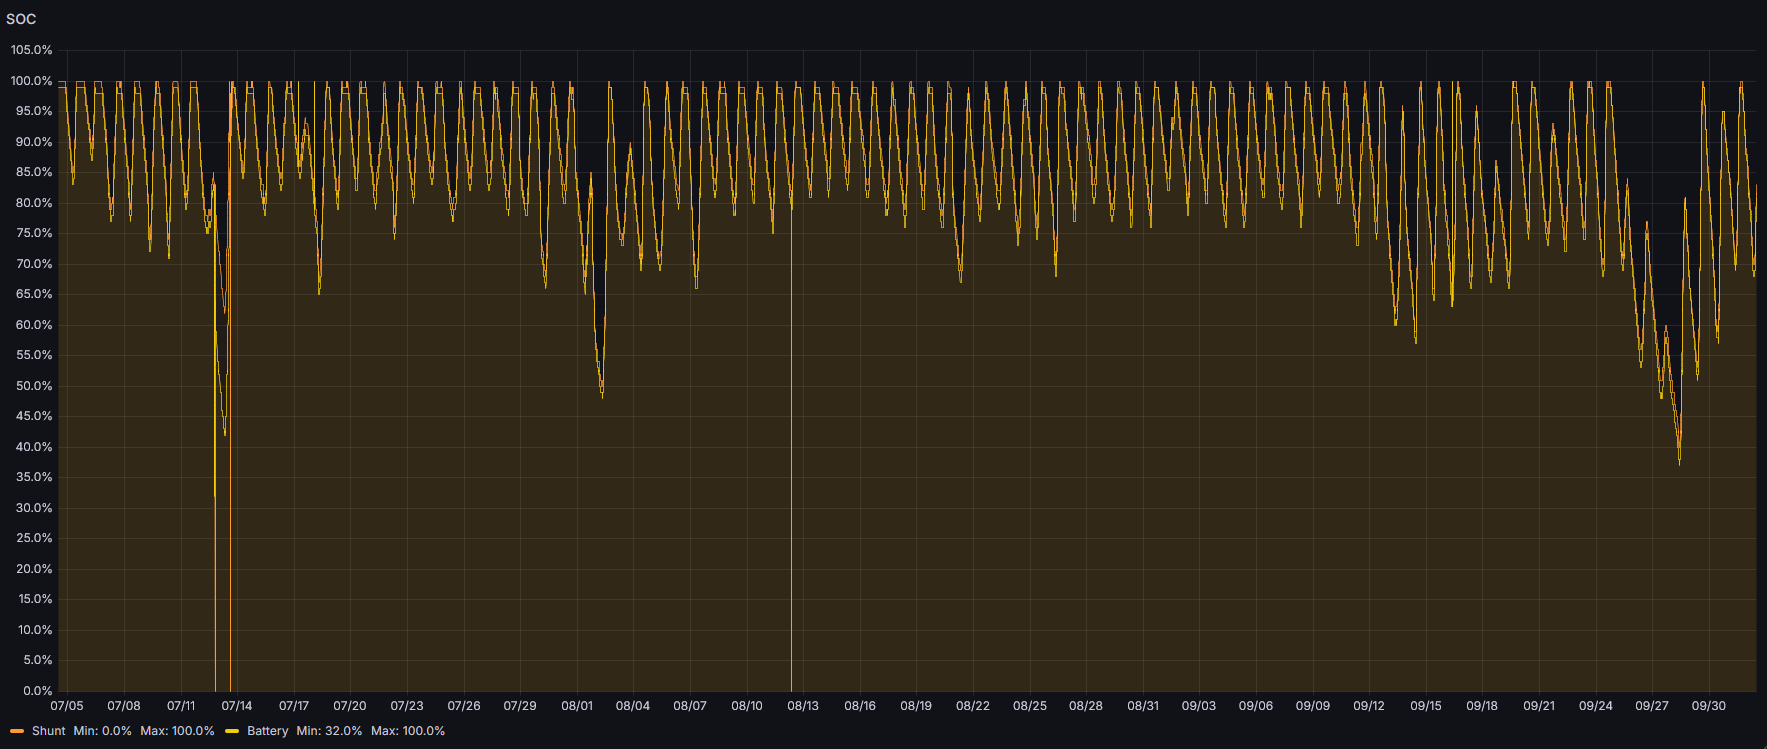Click the 09/30 x-axis date label
The image size is (1767, 749).
pyautogui.click(x=1708, y=706)
